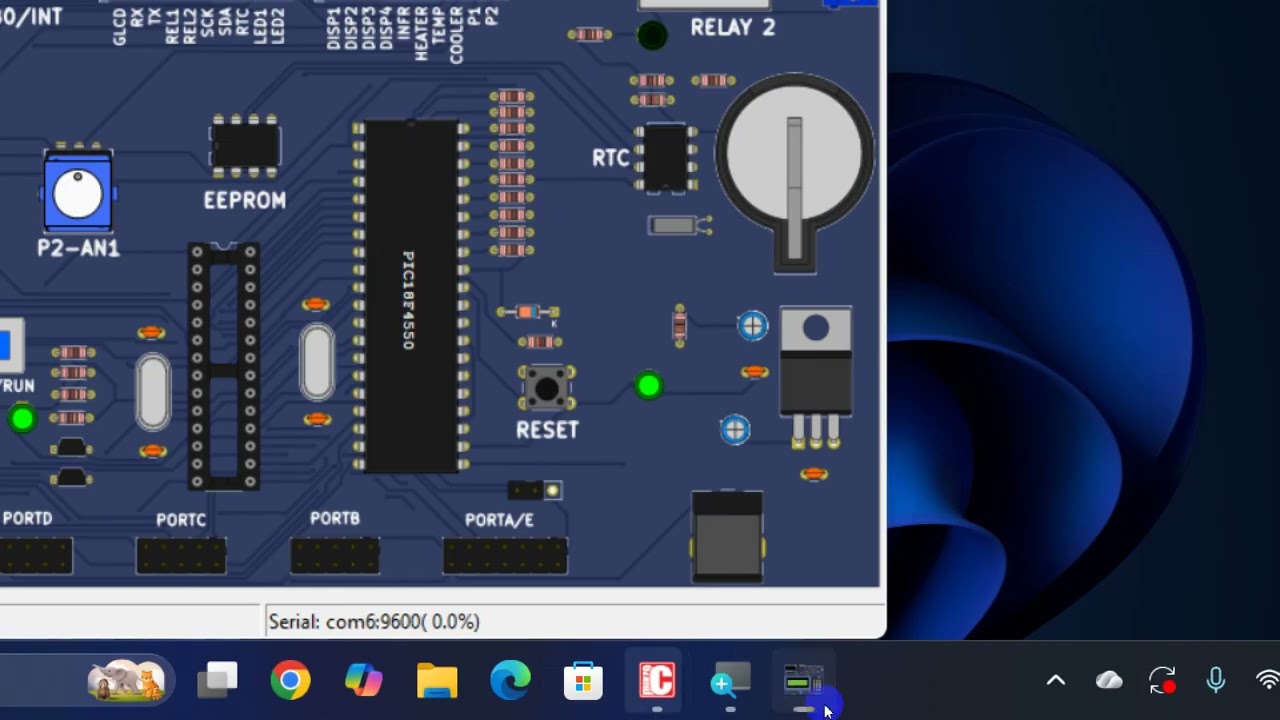The width and height of the screenshot is (1280, 720).
Task: Click the empty IC socket
Action: pos(224,366)
